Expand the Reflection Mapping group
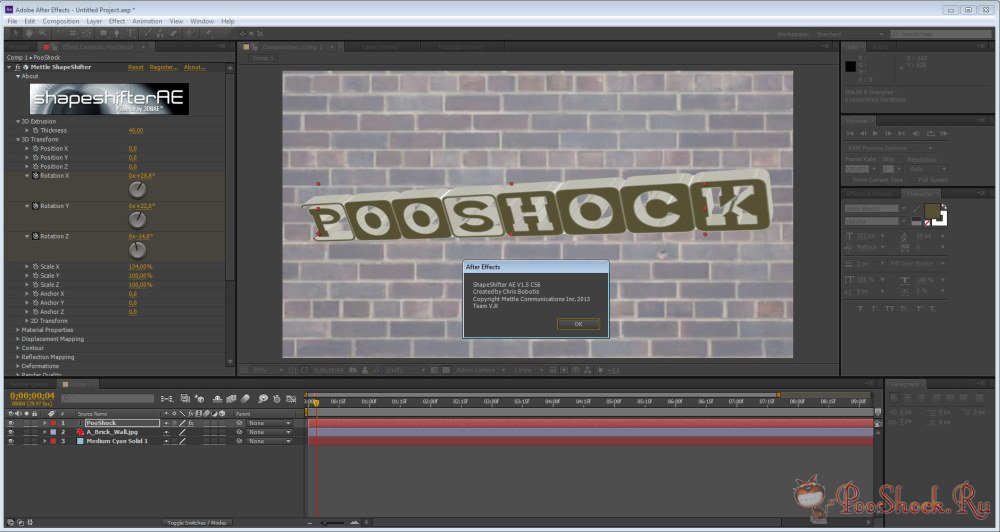Image resolution: width=1000 pixels, height=532 pixels. pos(18,357)
